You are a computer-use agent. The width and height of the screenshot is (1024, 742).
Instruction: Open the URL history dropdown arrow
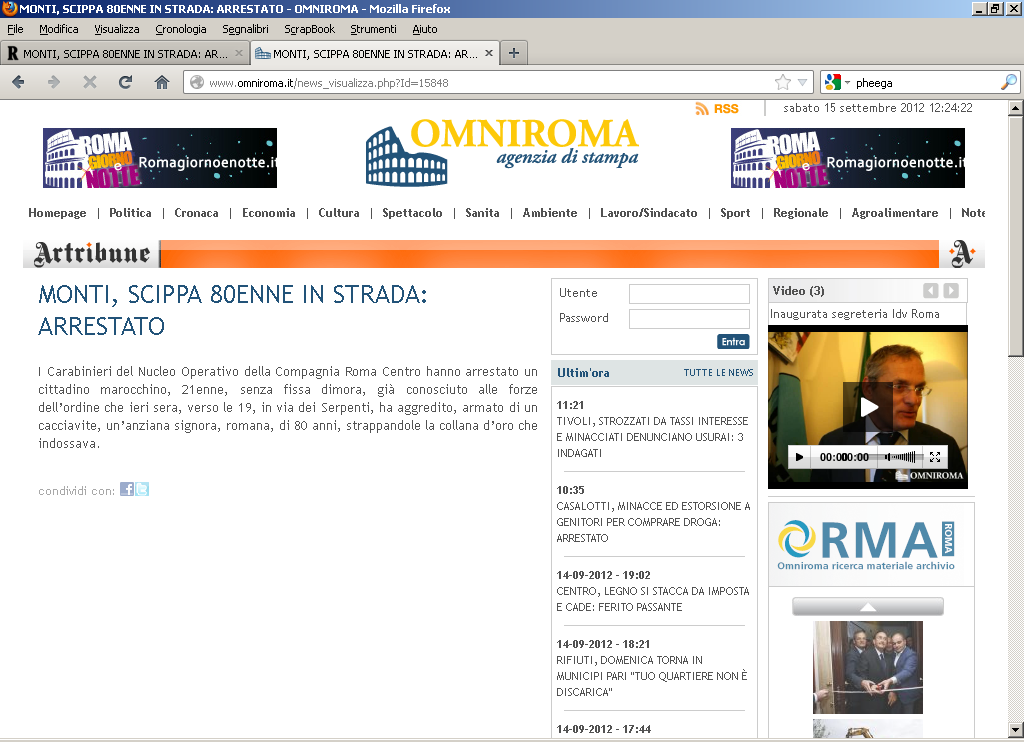point(803,82)
